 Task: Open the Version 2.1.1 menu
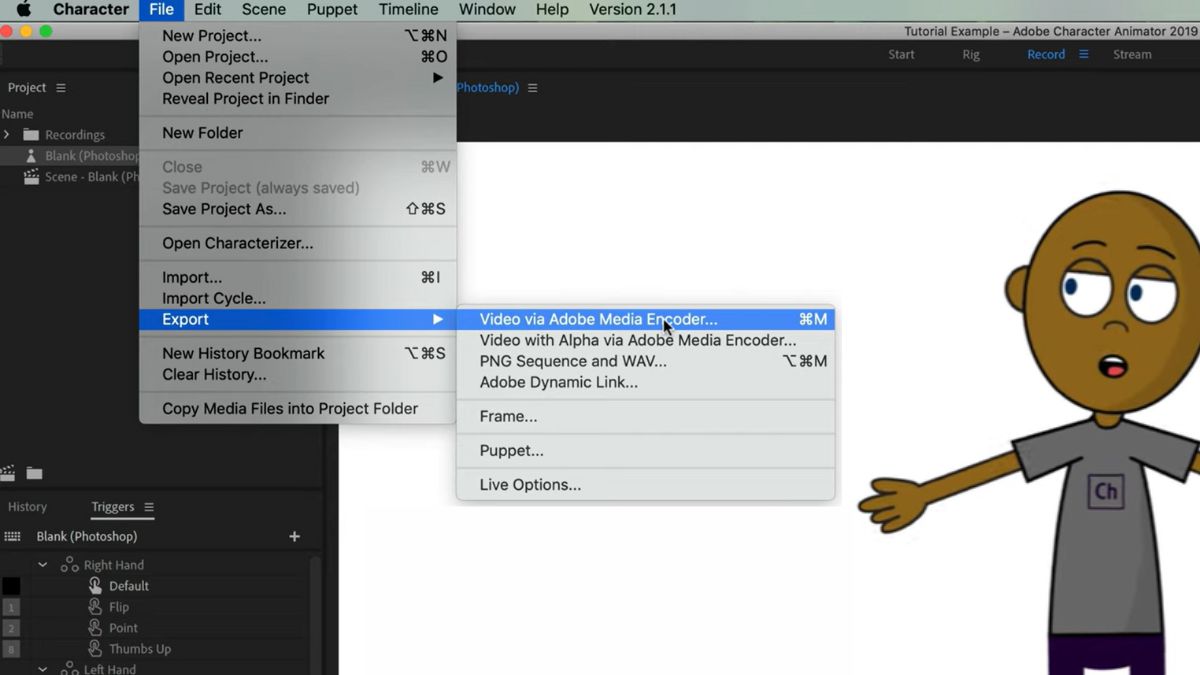pyautogui.click(x=633, y=10)
